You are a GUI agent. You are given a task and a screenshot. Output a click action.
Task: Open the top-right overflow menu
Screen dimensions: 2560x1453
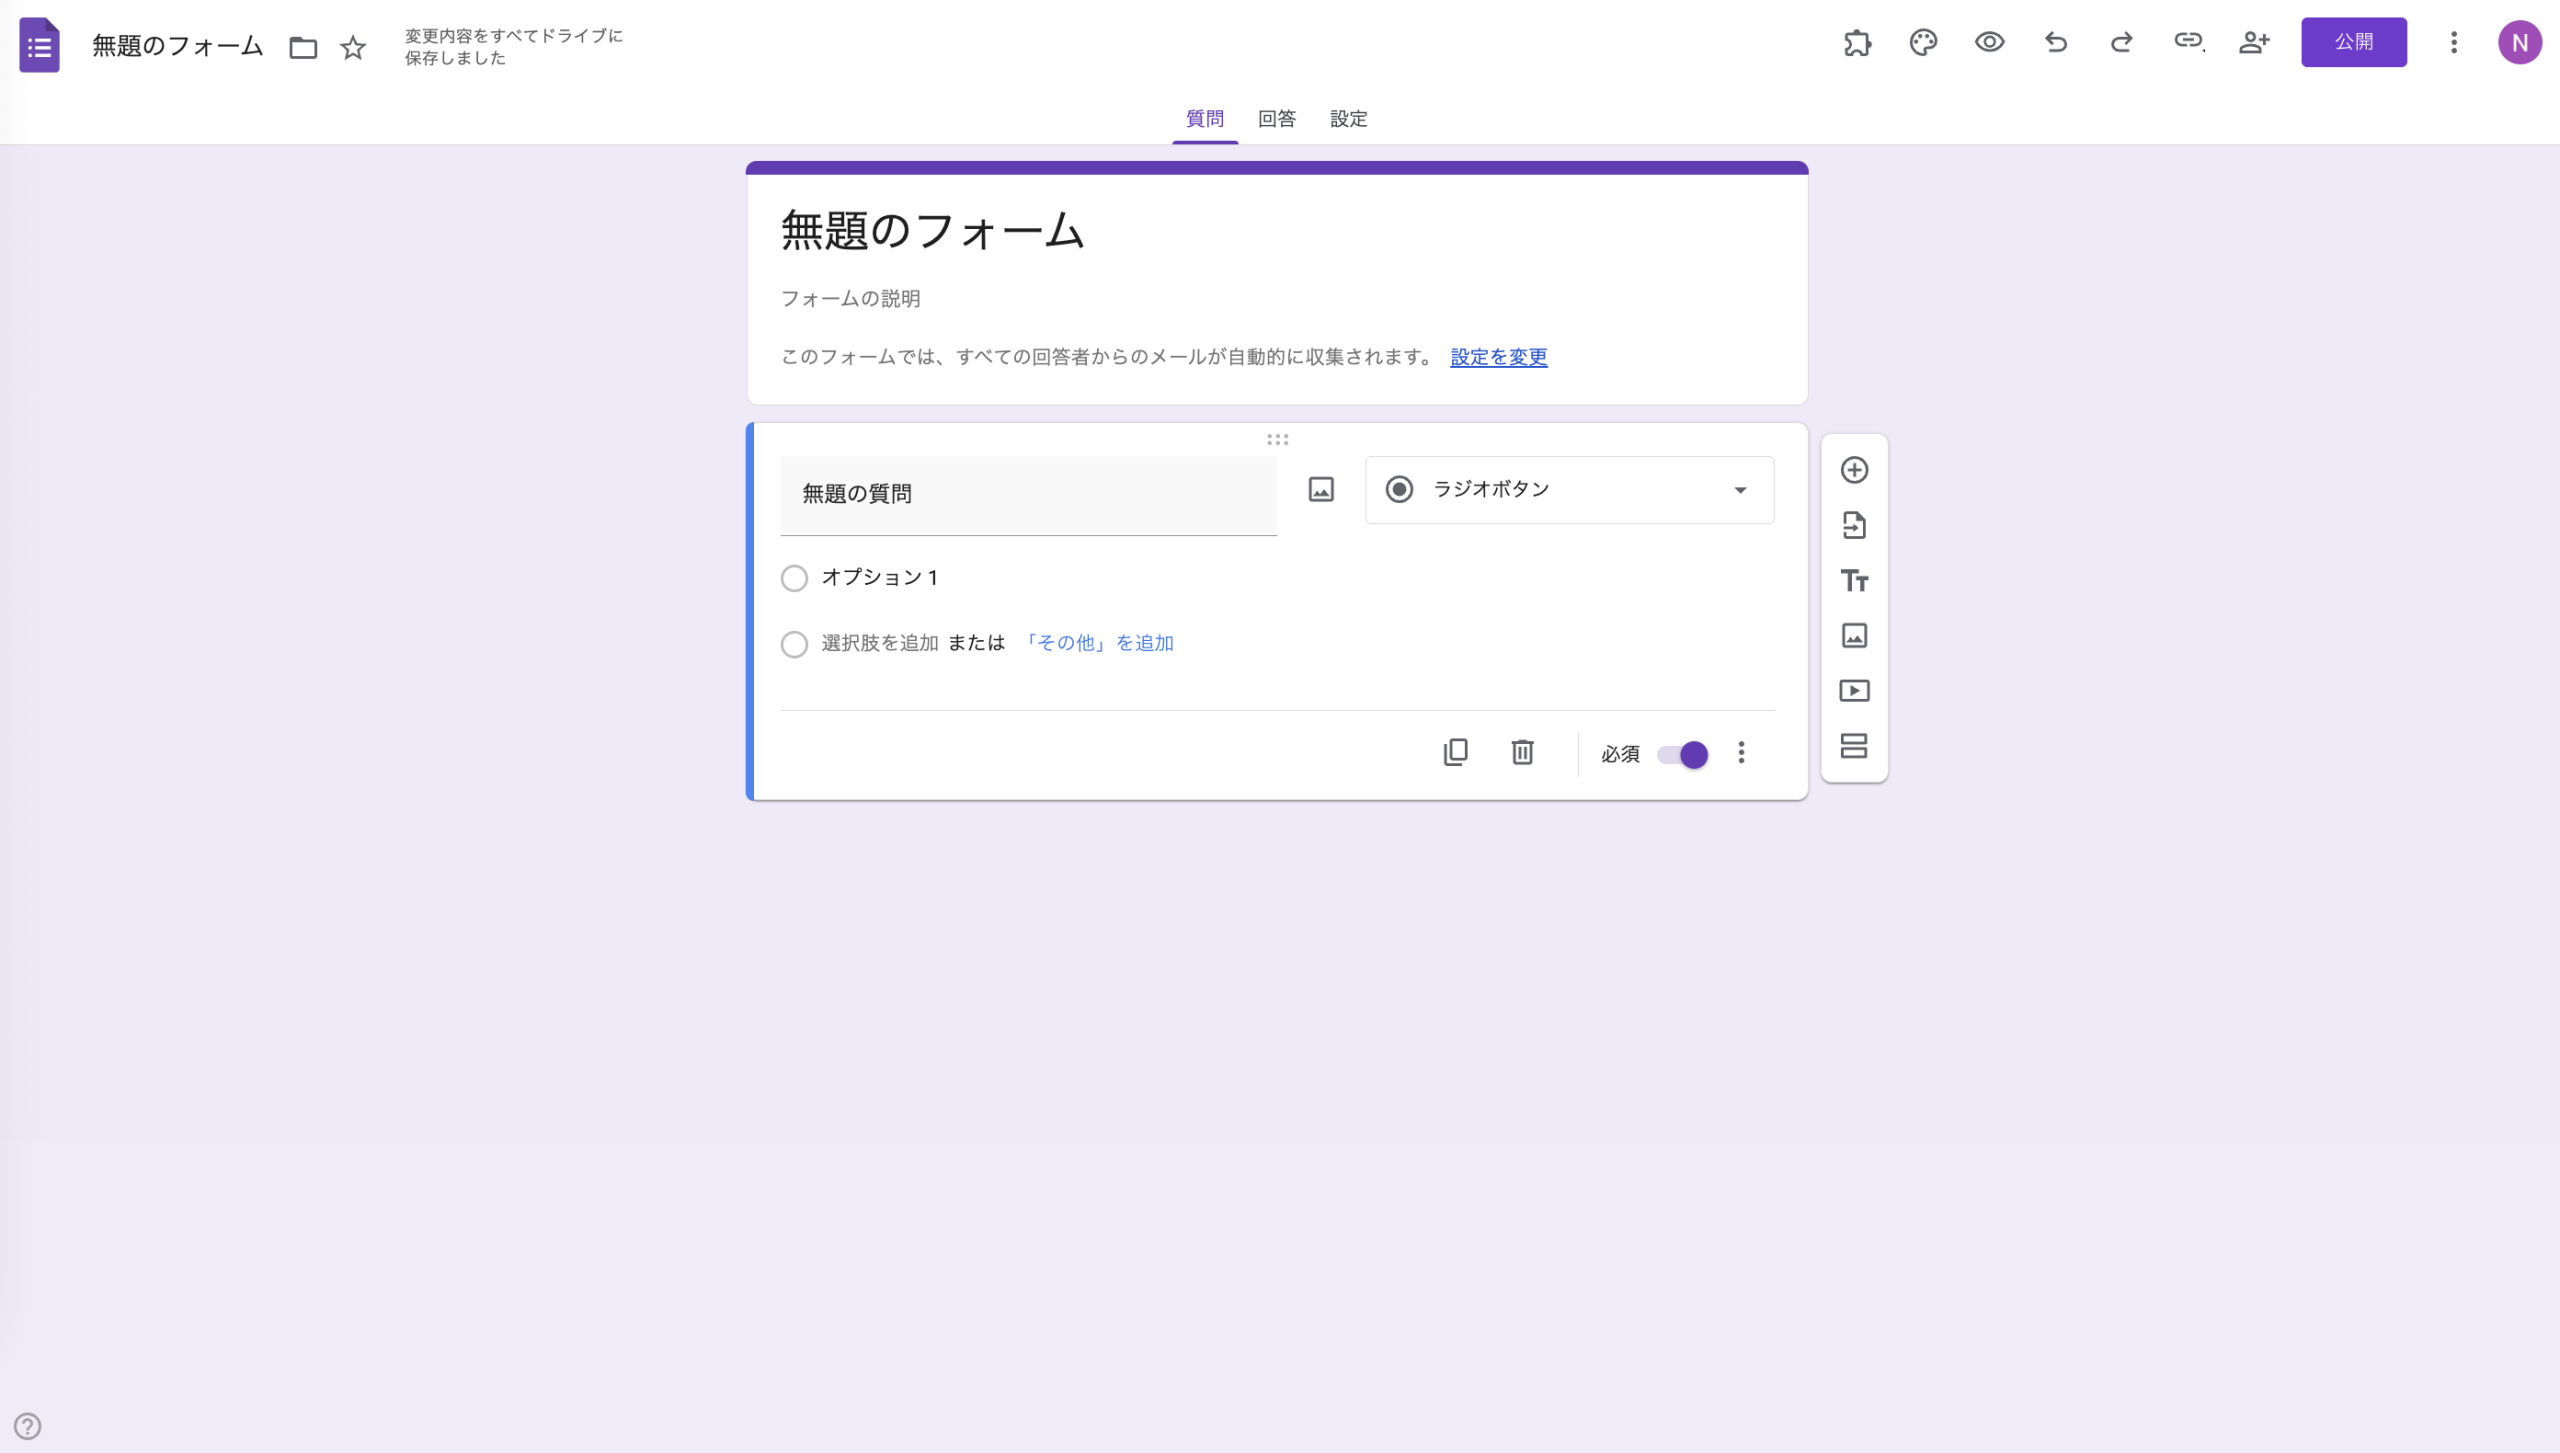click(x=2453, y=42)
